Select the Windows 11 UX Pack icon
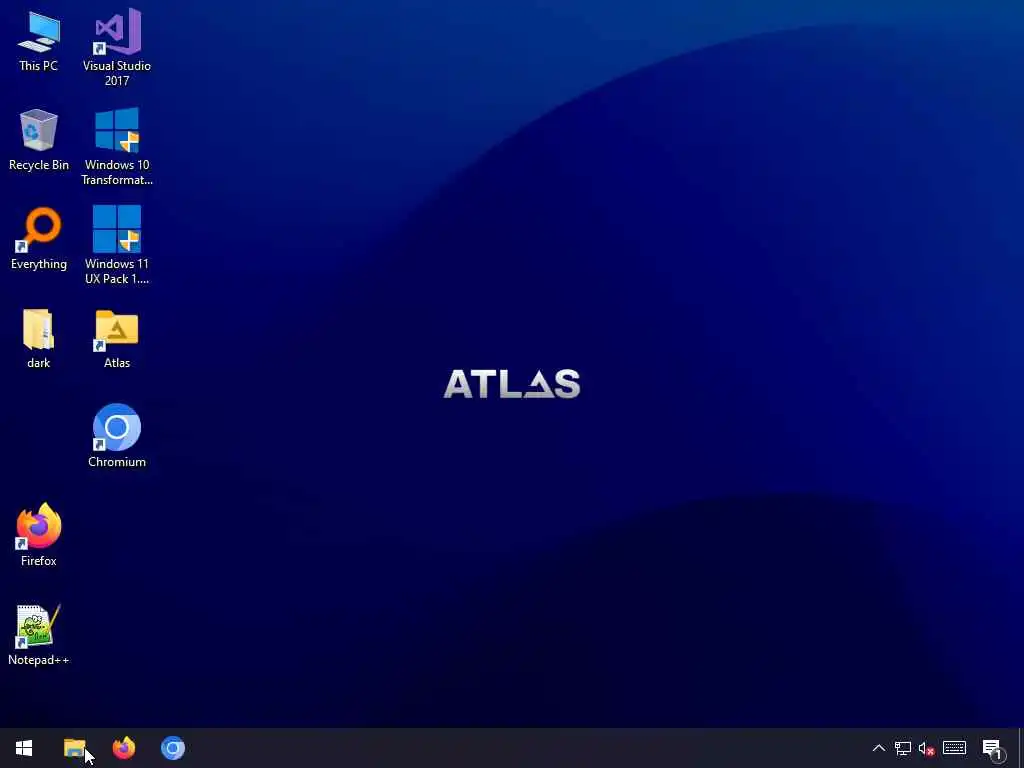The image size is (1024, 768). click(117, 246)
